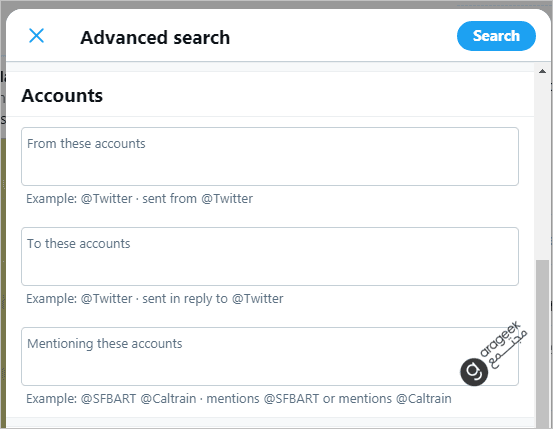Viewport: 553px width, 429px height.
Task: Focus the Mentioning these accounts field
Action: click(x=270, y=356)
